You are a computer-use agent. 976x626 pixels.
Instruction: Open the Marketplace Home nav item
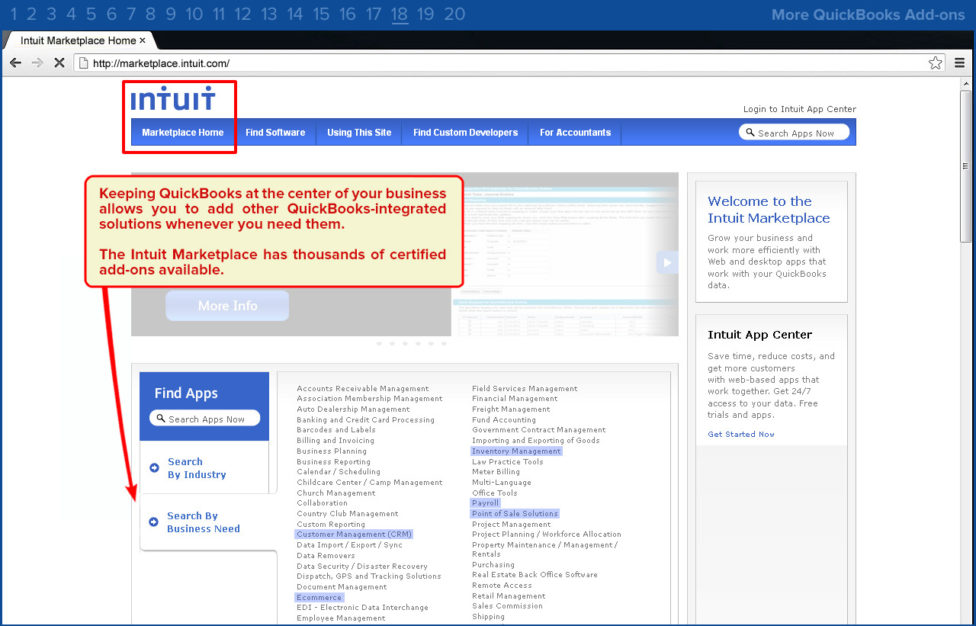coord(182,133)
